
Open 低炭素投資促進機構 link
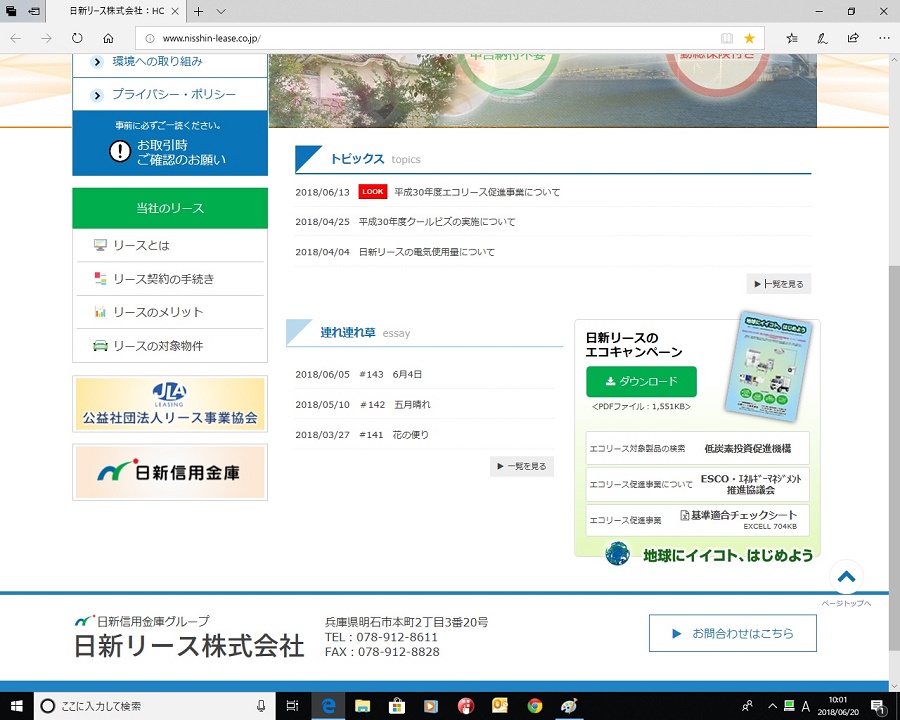697,448
